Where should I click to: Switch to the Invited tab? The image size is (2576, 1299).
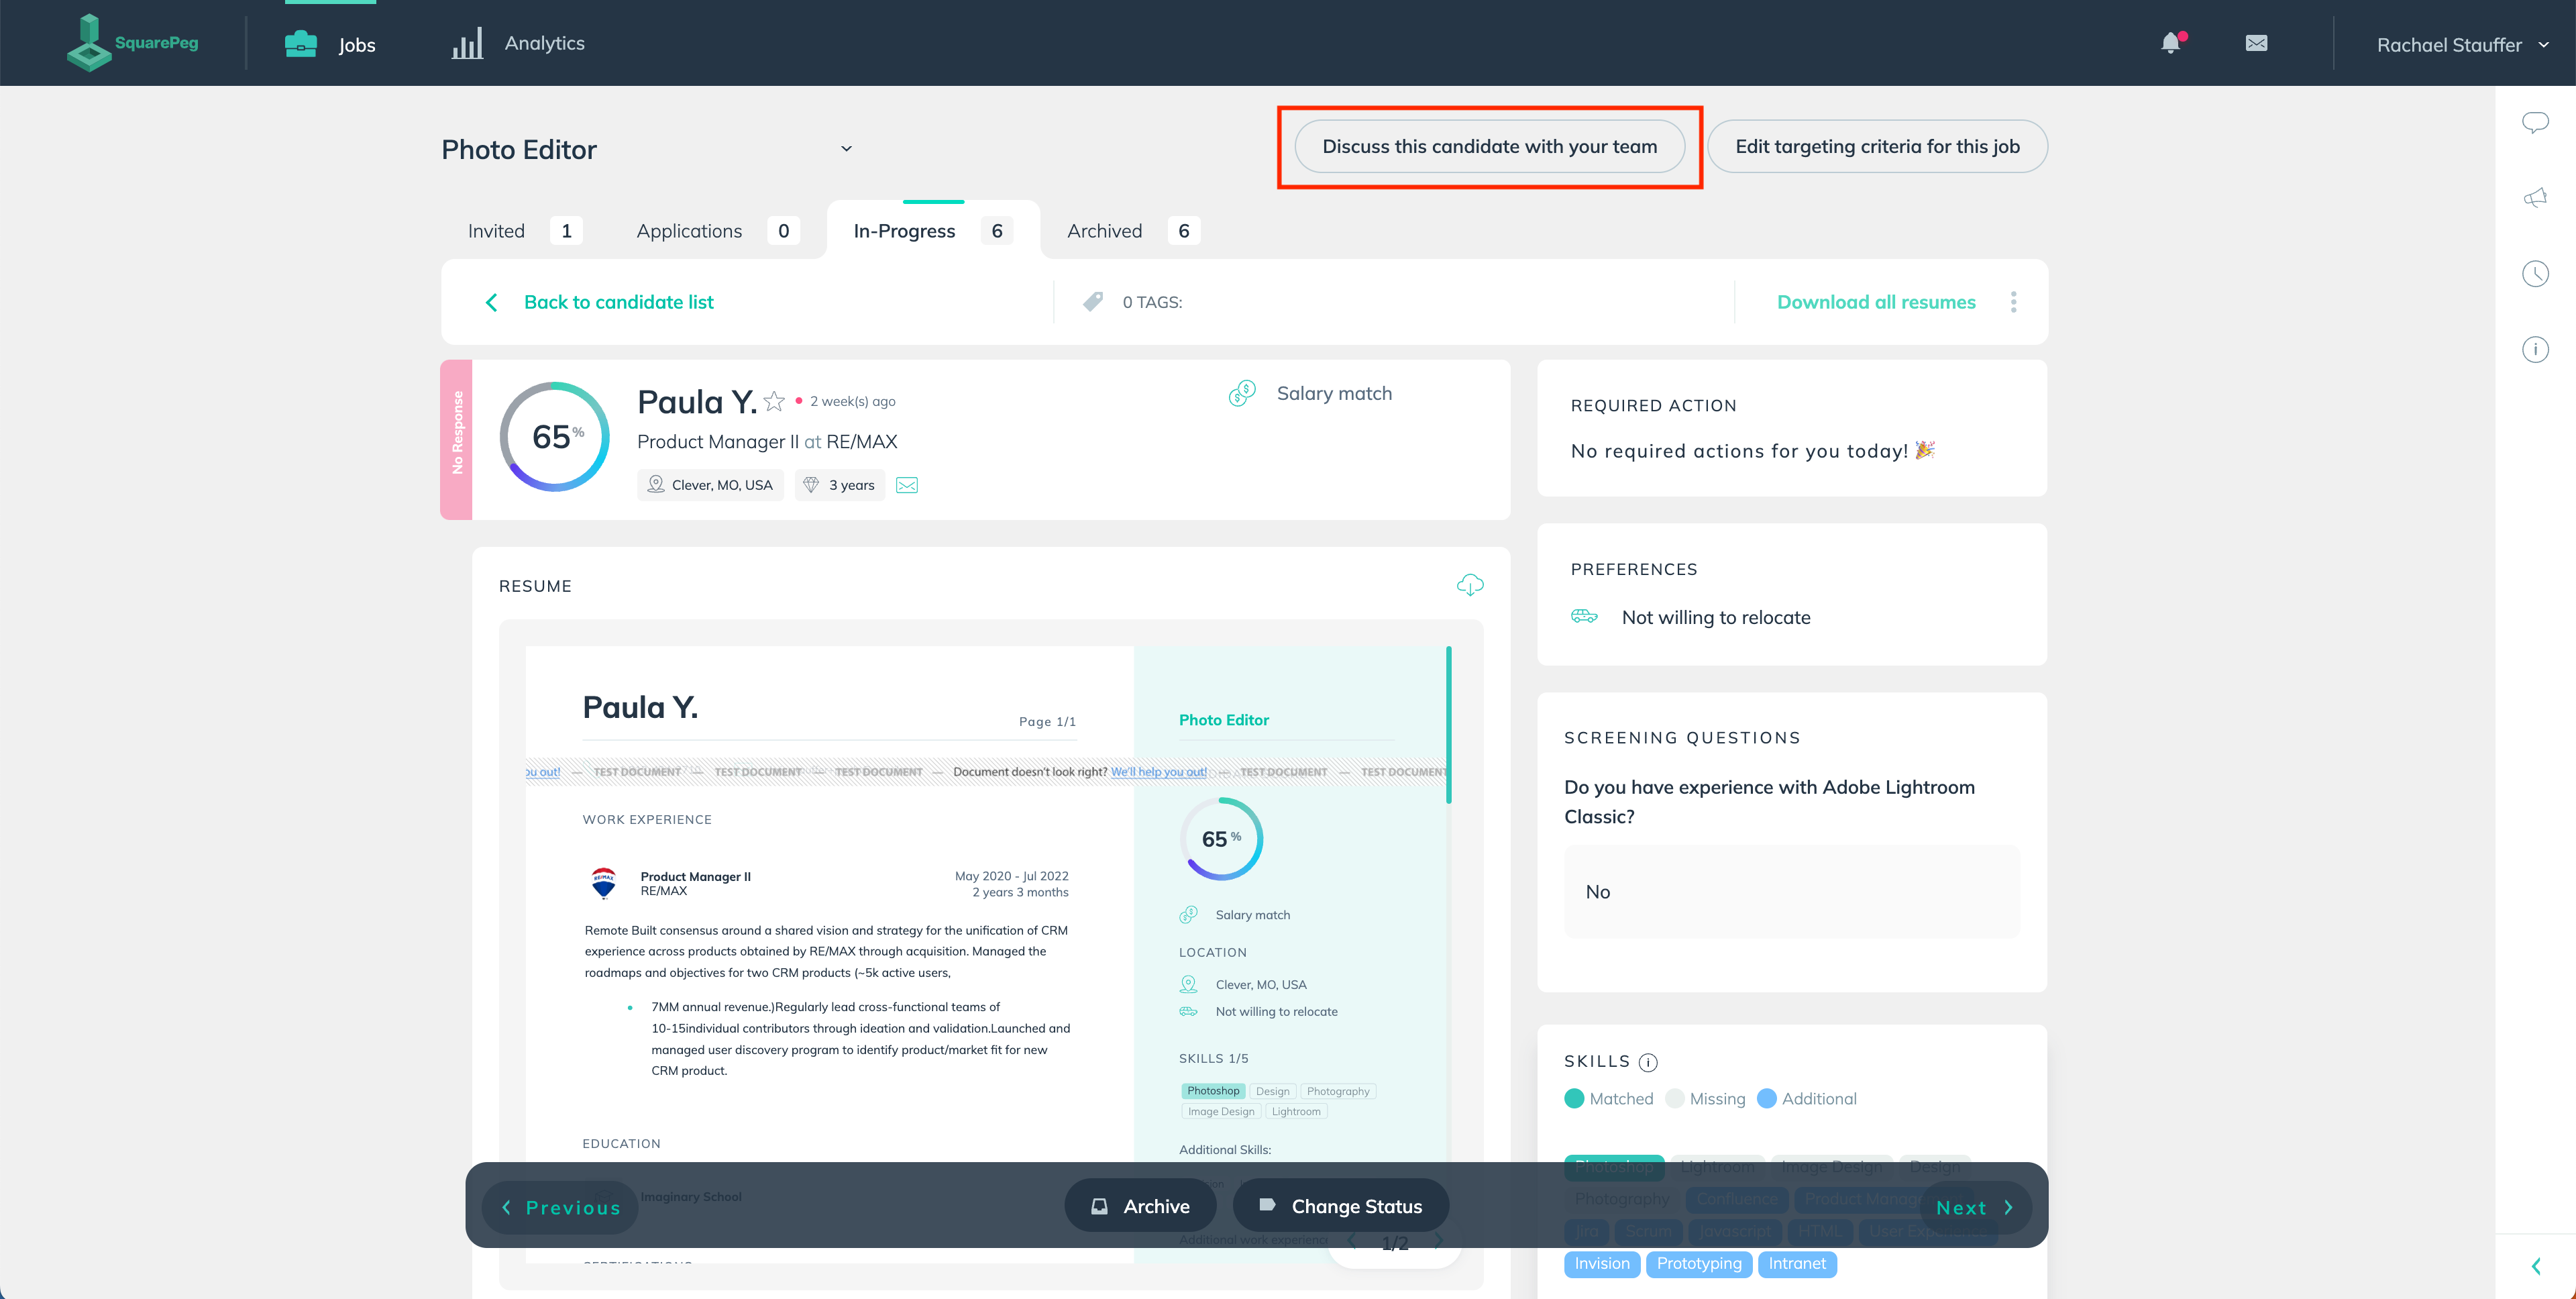pyautogui.click(x=524, y=231)
